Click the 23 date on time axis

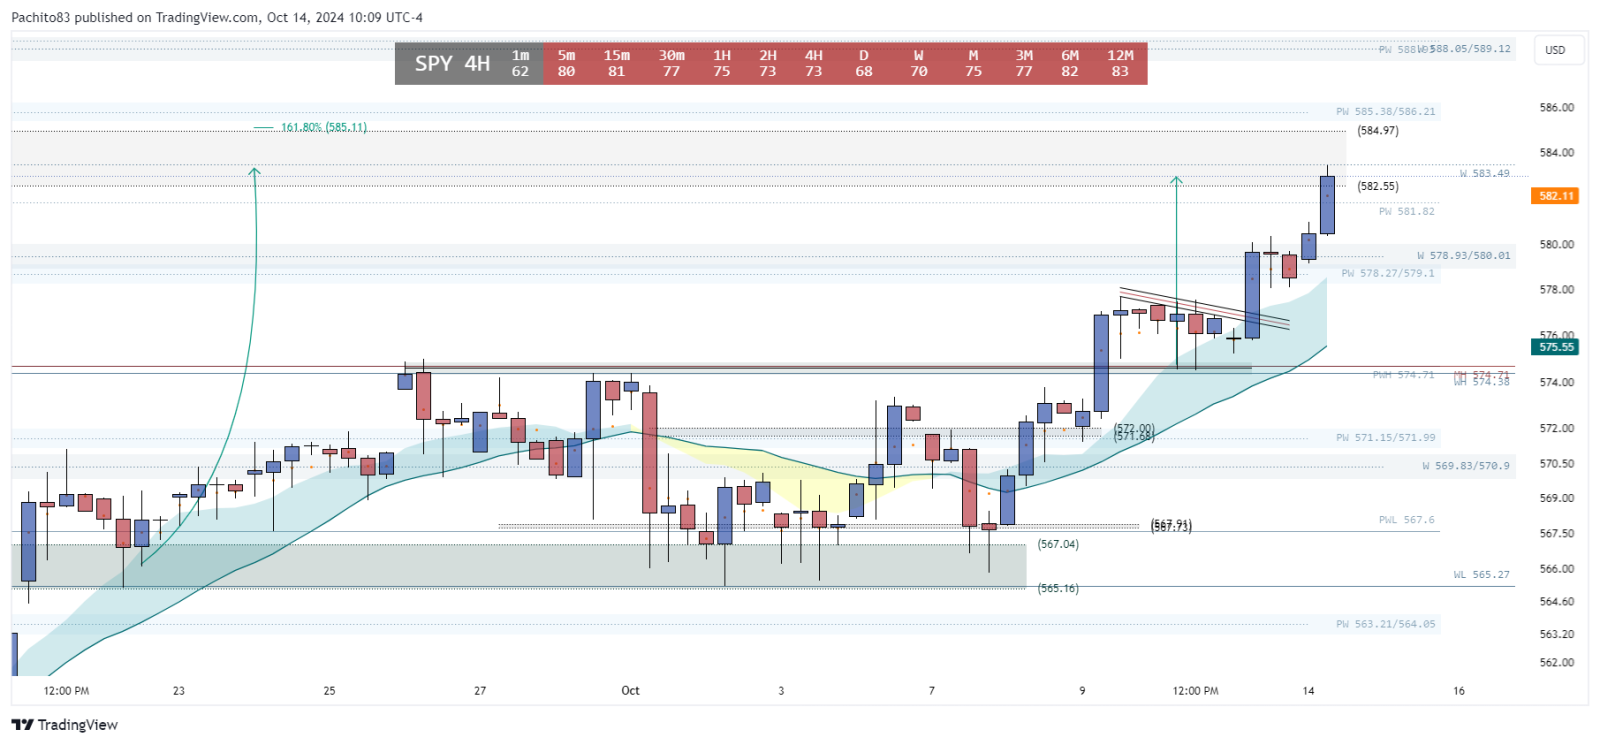[179, 691]
